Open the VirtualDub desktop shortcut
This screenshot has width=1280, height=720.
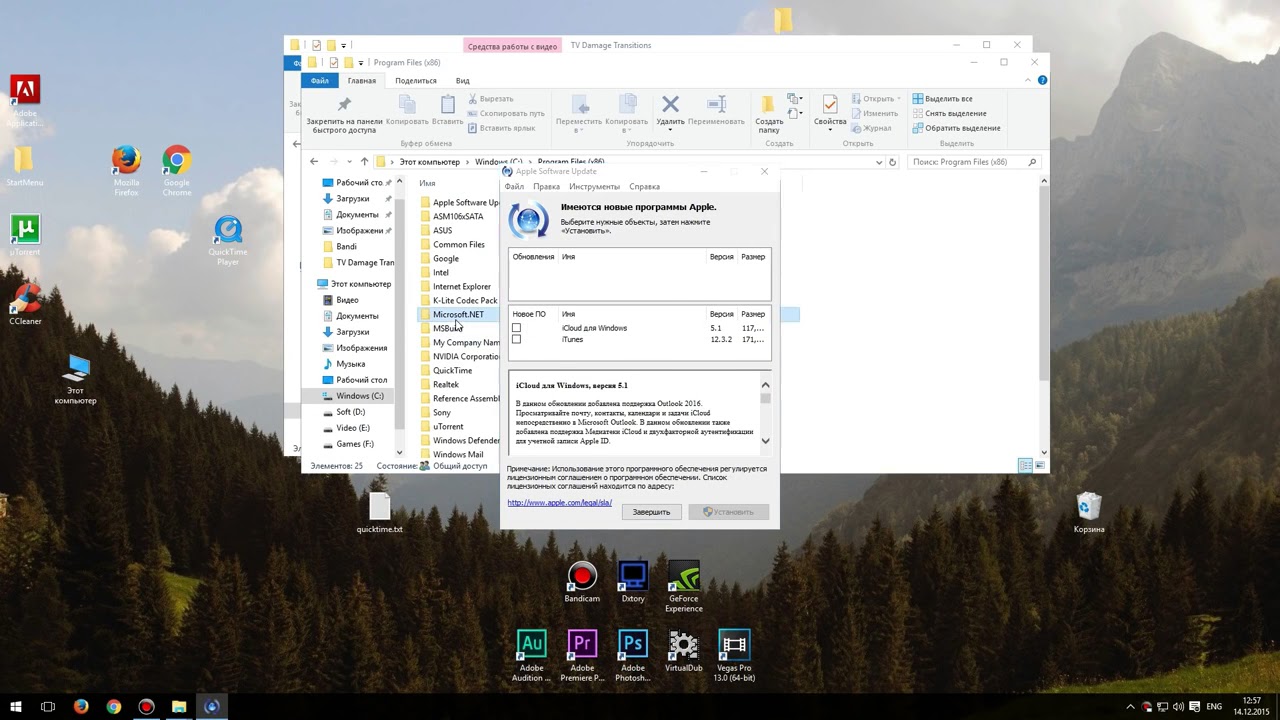pos(684,652)
